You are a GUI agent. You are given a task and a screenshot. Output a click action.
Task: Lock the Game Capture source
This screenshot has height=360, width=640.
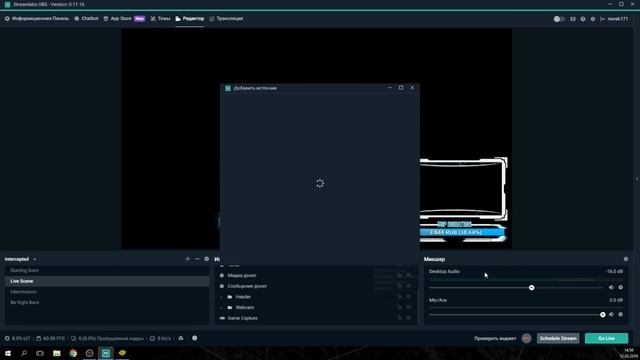pos(400,318)
